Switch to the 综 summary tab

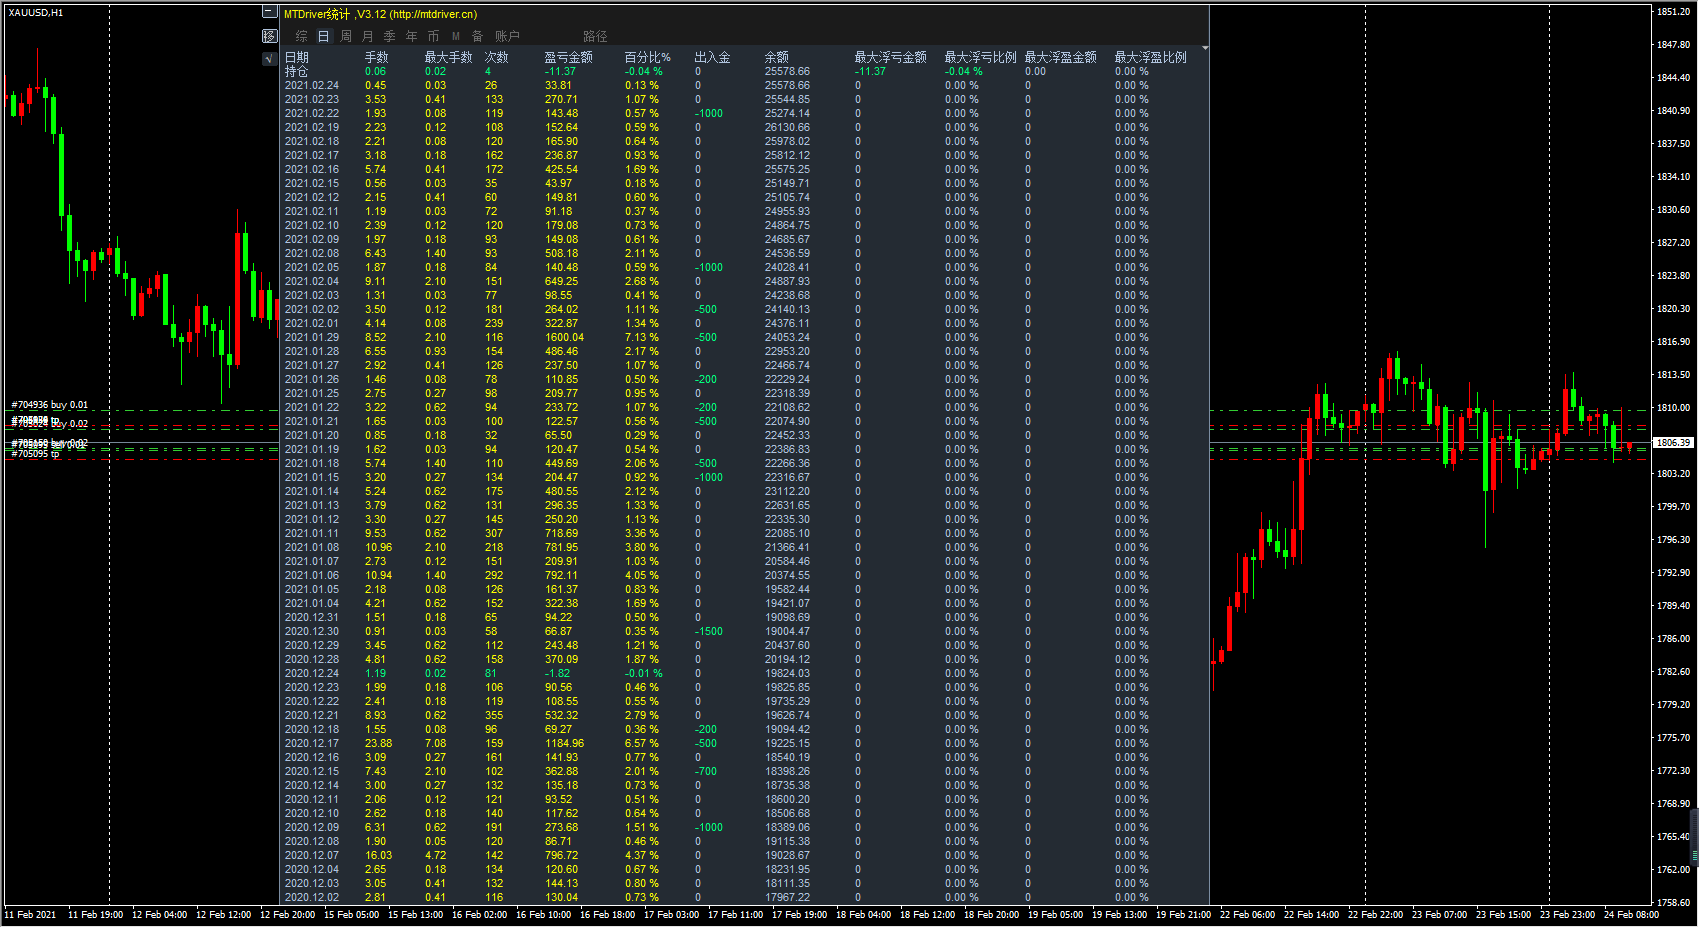(301, 36)
